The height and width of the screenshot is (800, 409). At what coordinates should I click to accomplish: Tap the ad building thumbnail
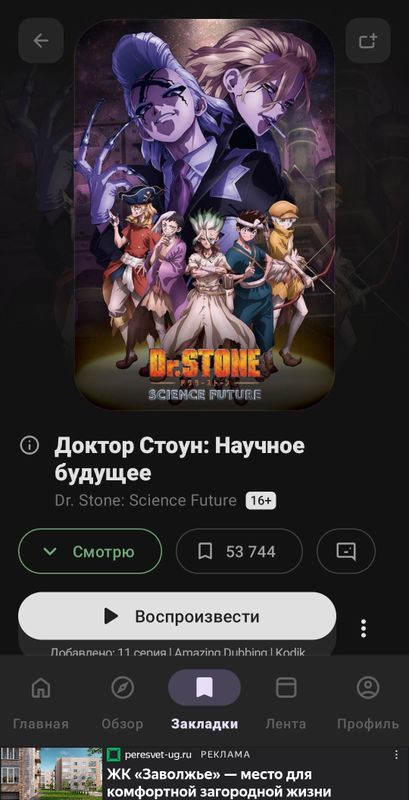pyautogui.click(x=51, y=773)
